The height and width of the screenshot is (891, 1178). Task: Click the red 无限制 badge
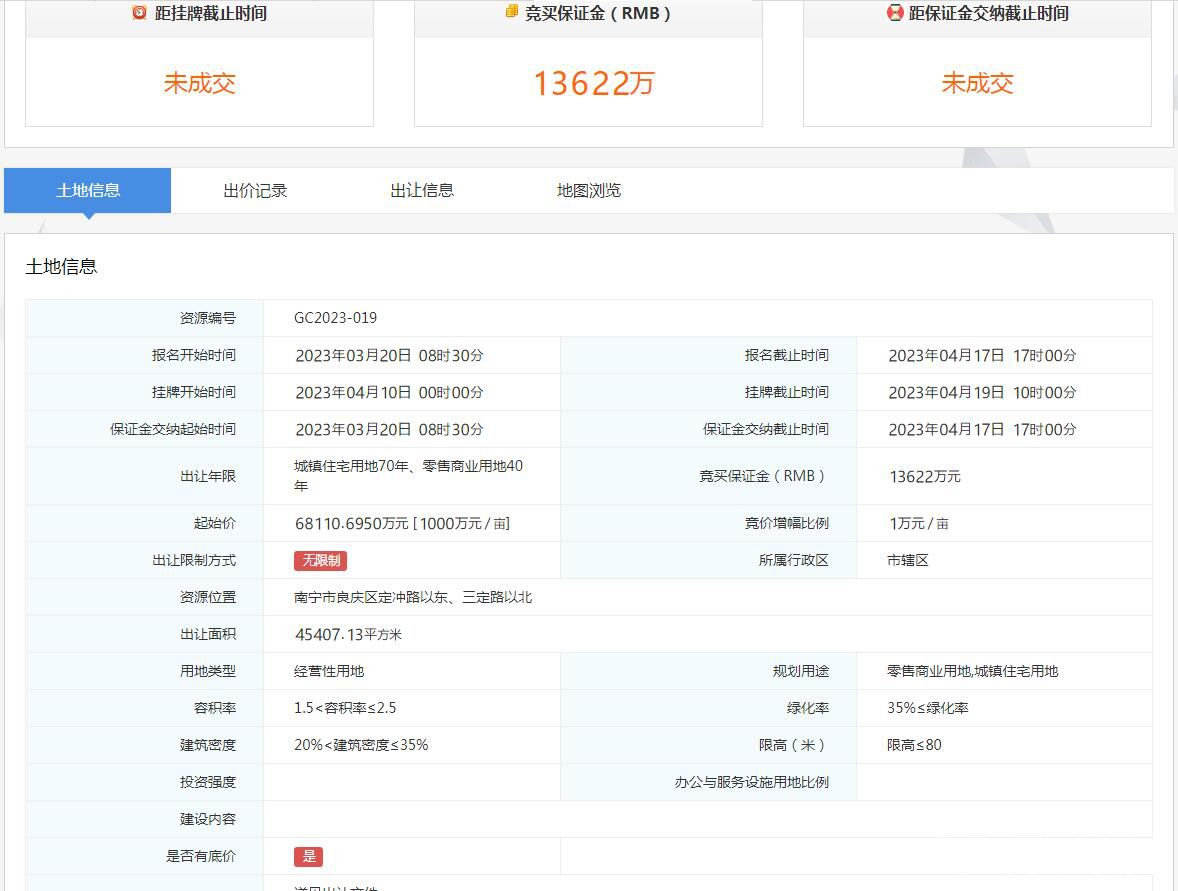click(x=321, y=560)
